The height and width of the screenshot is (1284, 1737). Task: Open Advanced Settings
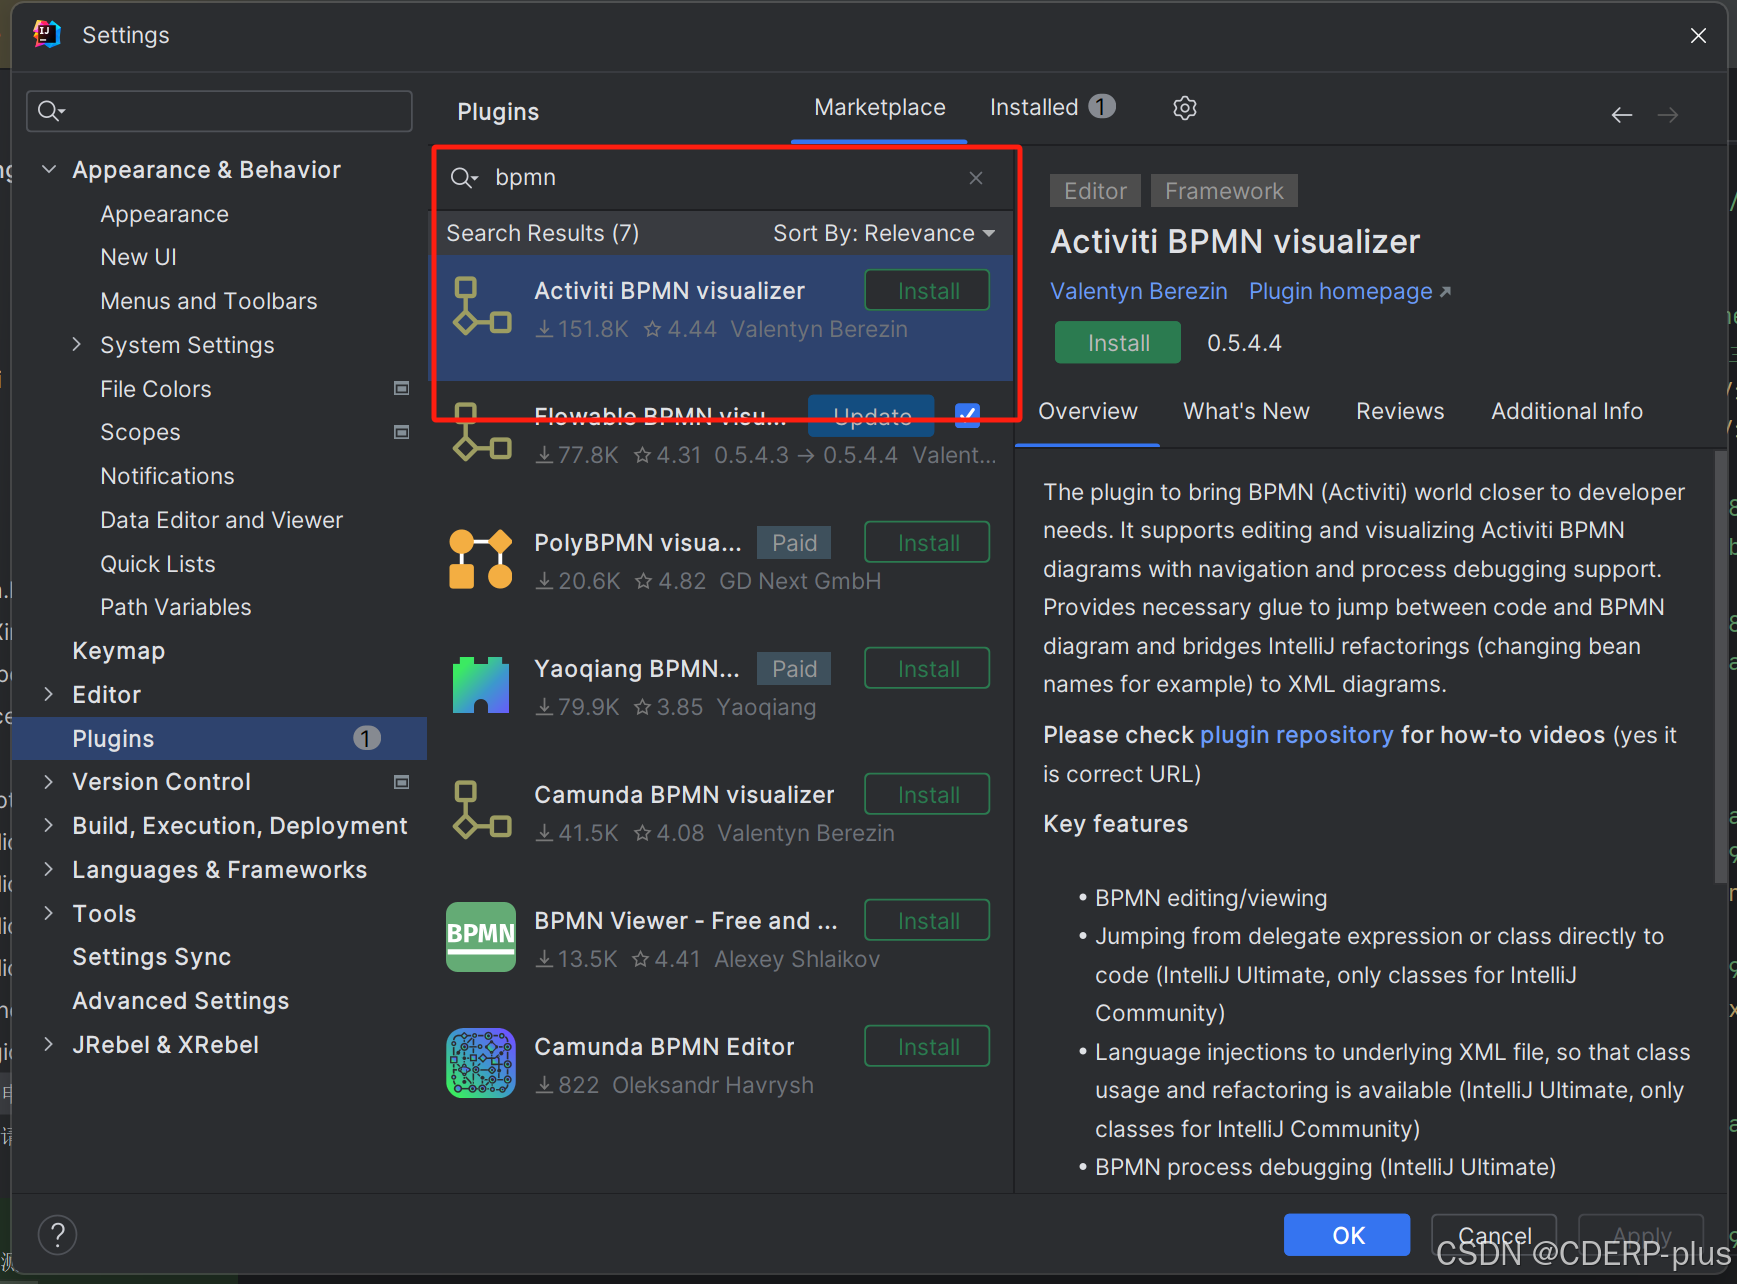pyautogui.click(x=180, y=1001)
